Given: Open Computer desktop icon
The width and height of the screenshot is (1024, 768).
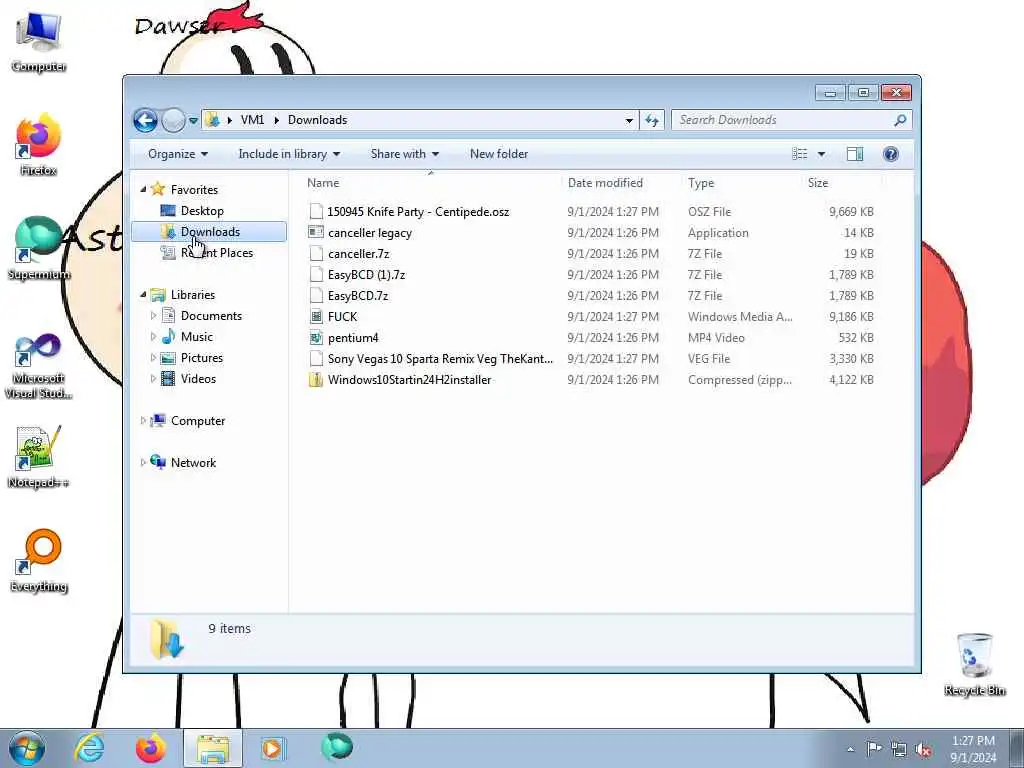Looking at the screenshot, I should click(x=39, y=43).
